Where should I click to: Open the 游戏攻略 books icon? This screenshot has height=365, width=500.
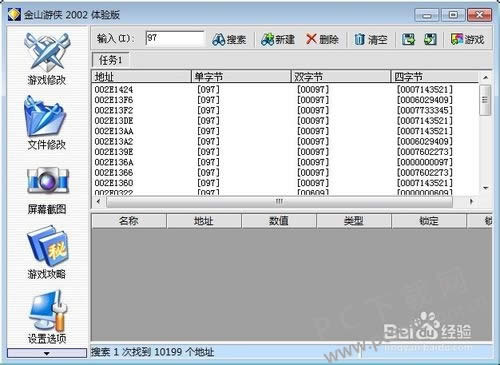47,246
